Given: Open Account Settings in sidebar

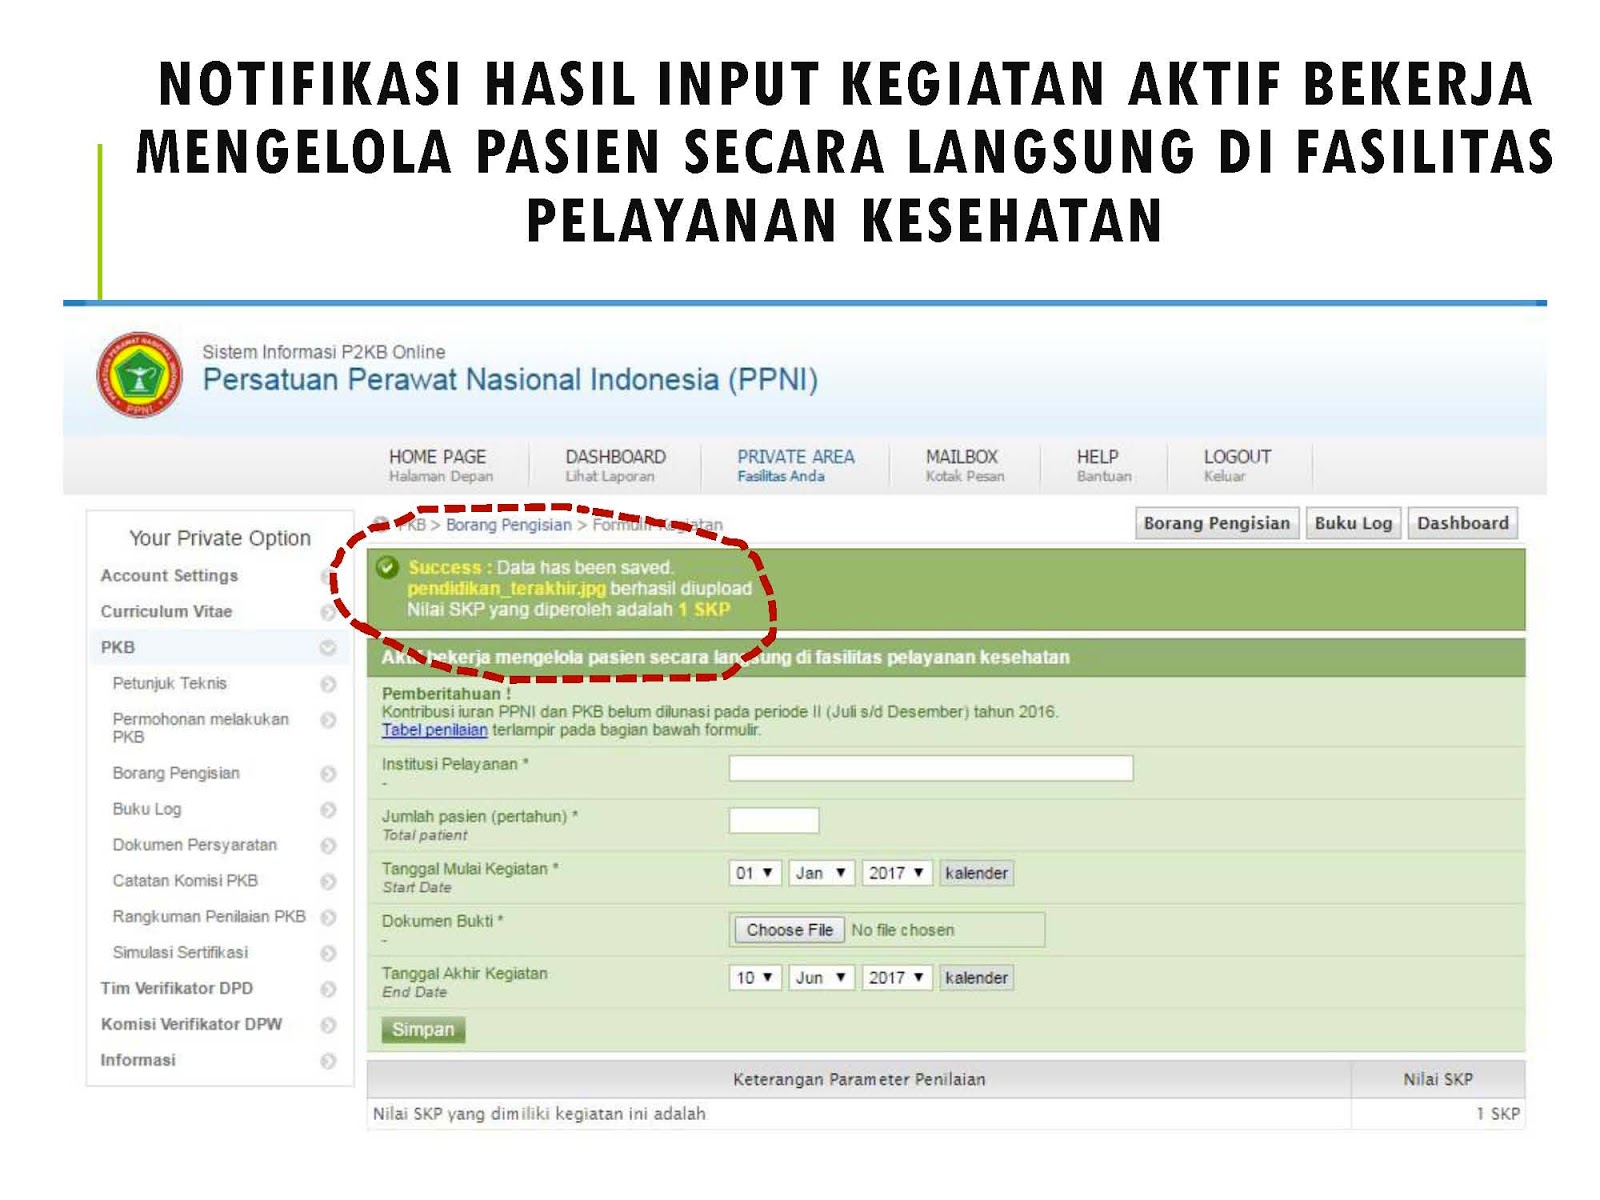Looking at the screenshot, I should tap(169, 576).
